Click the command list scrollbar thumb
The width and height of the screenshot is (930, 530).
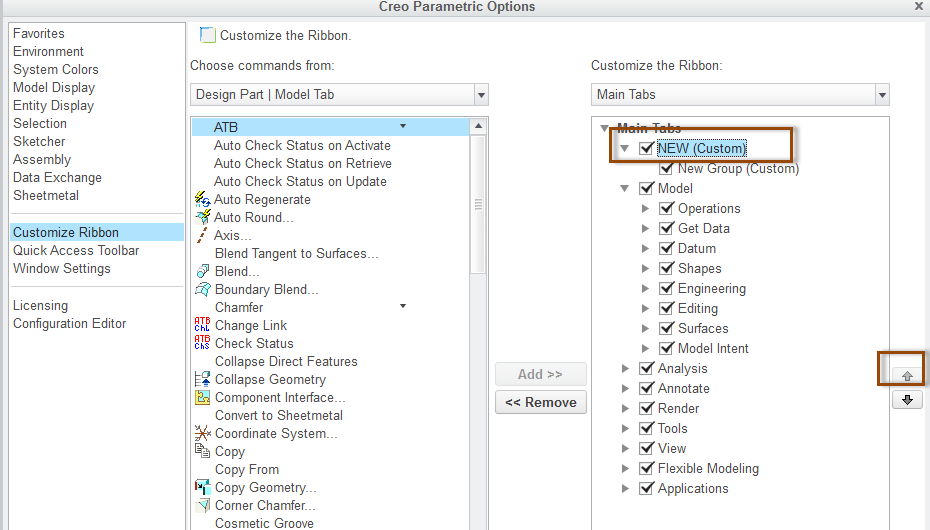pos(478,205)
